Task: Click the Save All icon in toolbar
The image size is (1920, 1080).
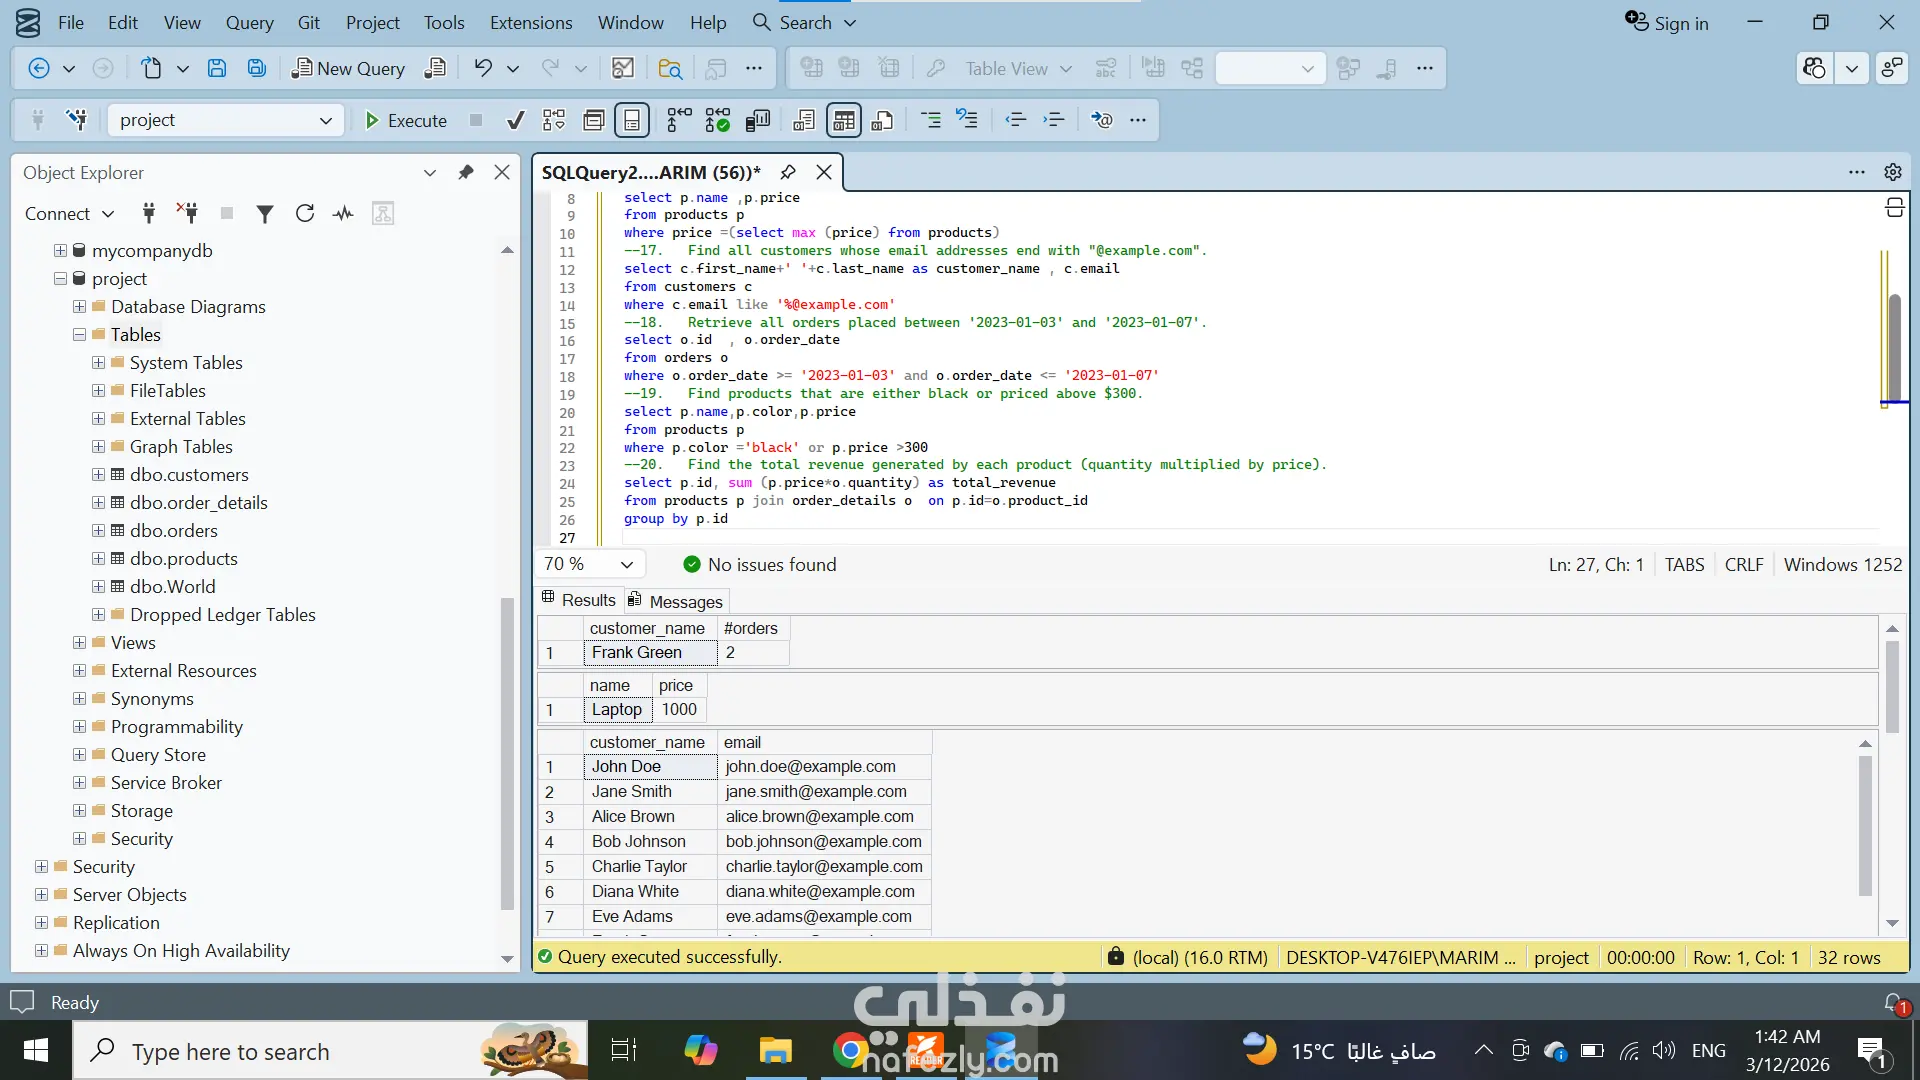Action: coord(257,68)
